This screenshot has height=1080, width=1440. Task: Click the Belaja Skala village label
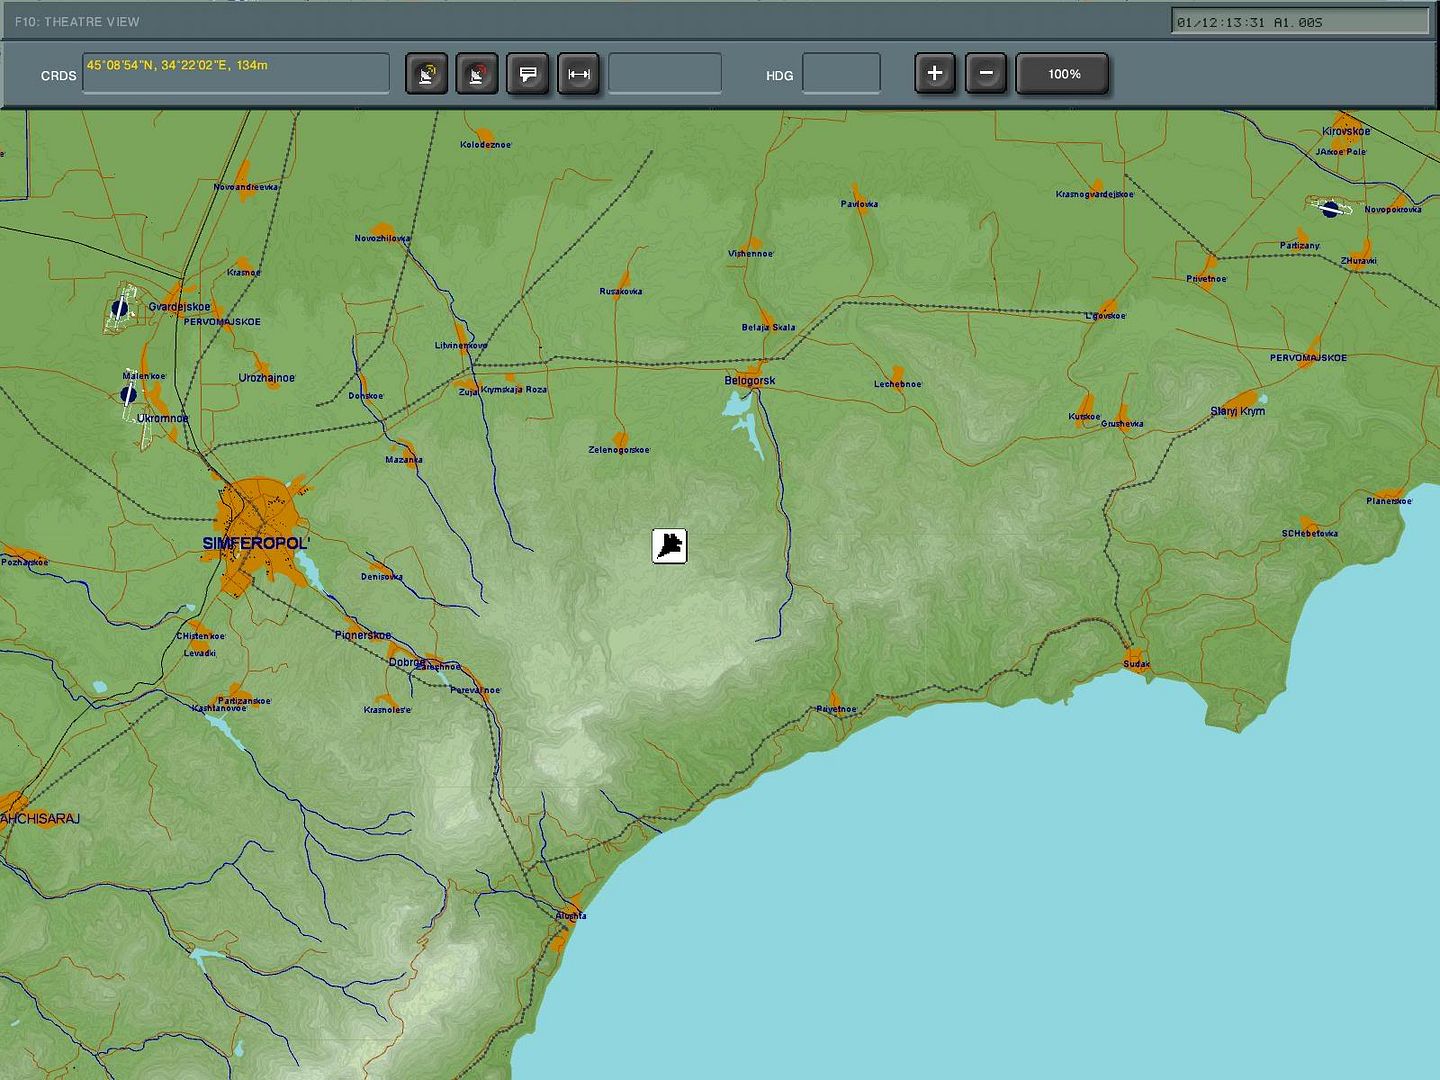pos(769,327)
